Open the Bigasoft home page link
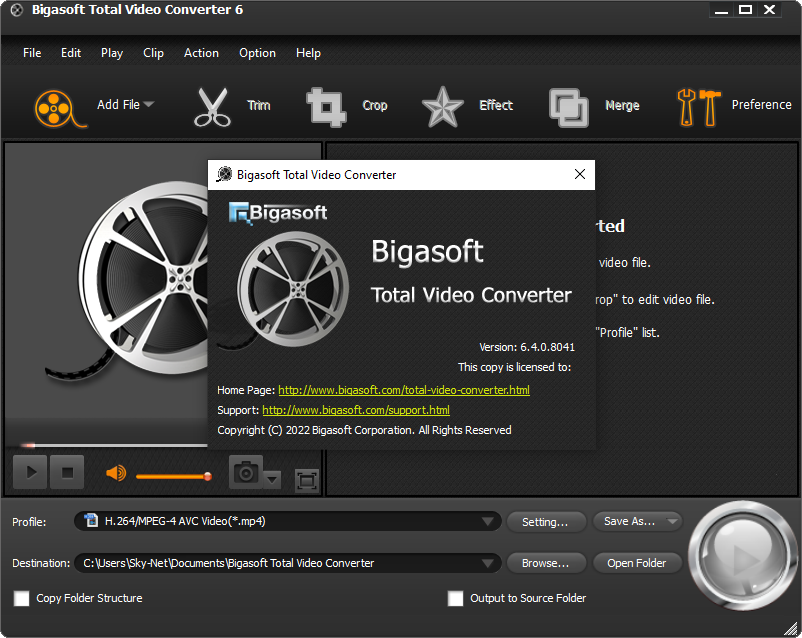This screenshot has height=638, width=802. click(x=404, y=390)
